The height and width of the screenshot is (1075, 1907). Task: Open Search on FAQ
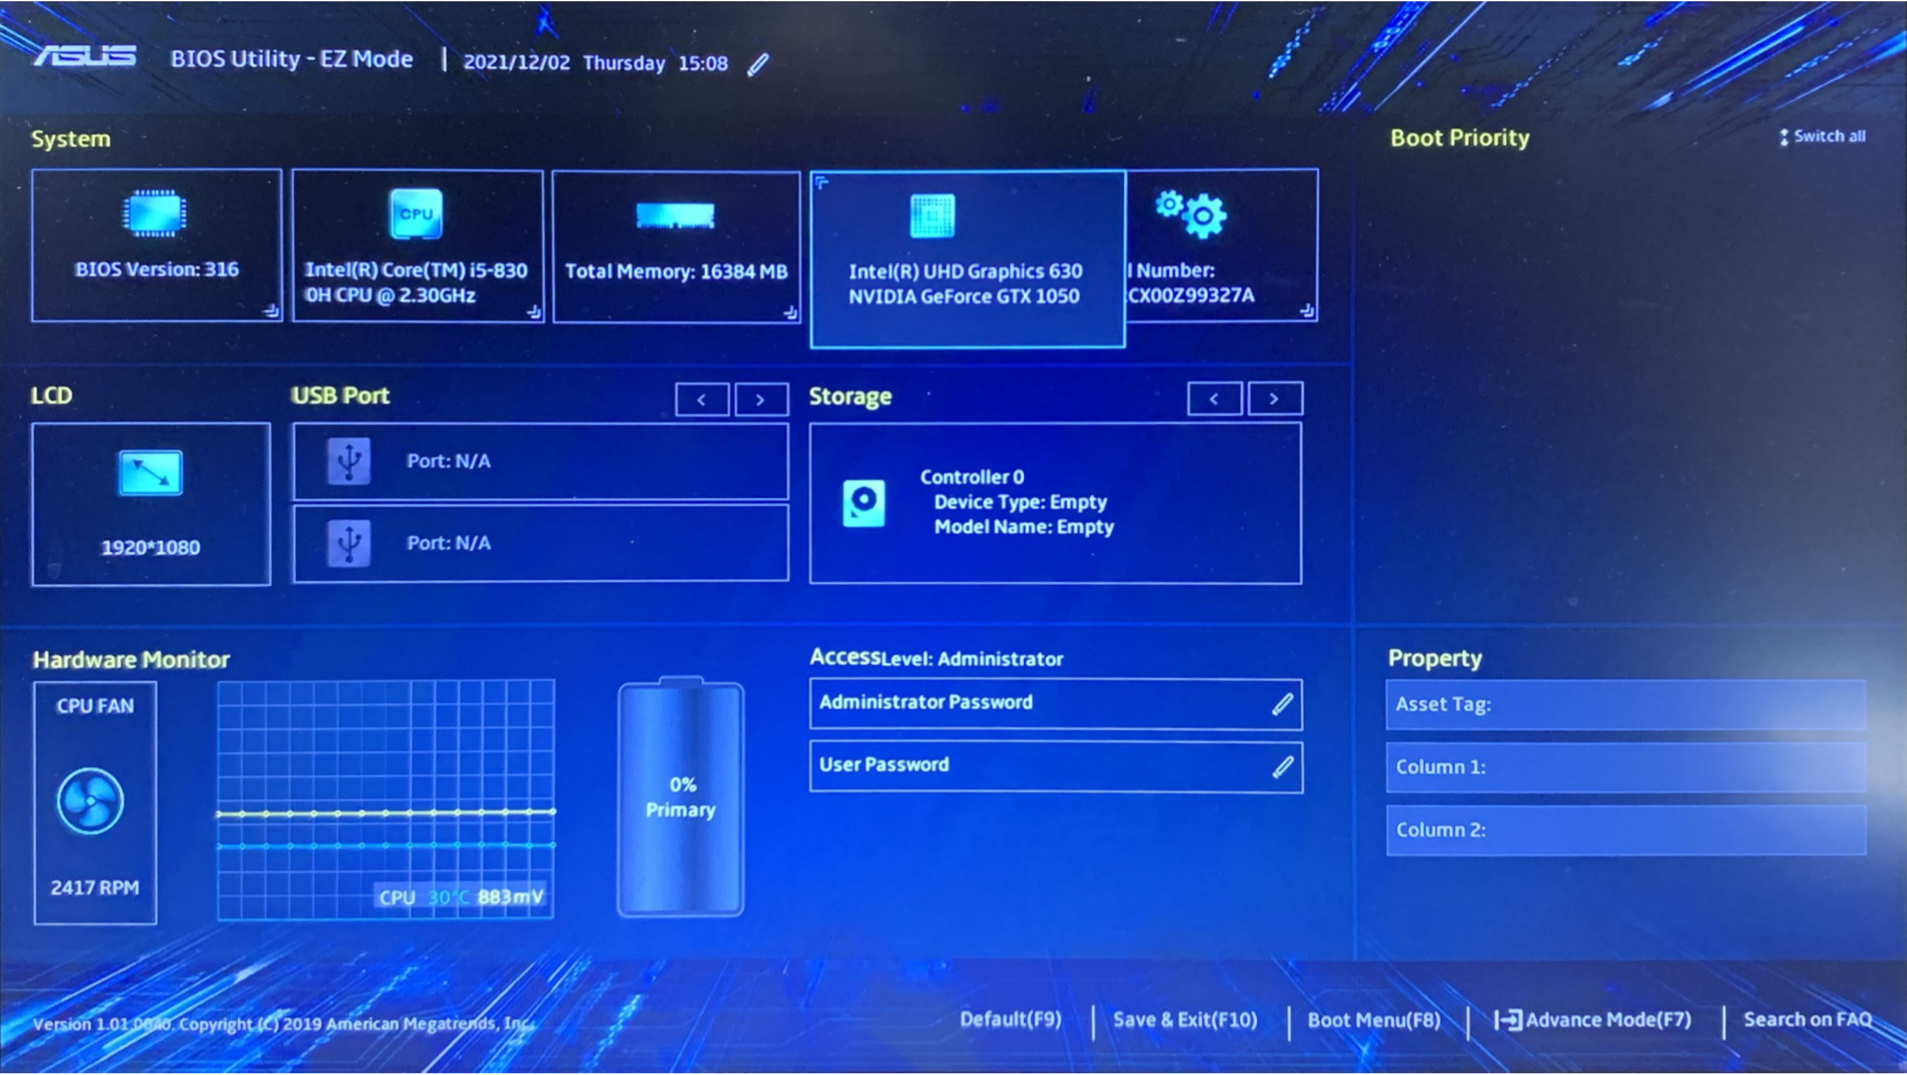[1807, 1020]
